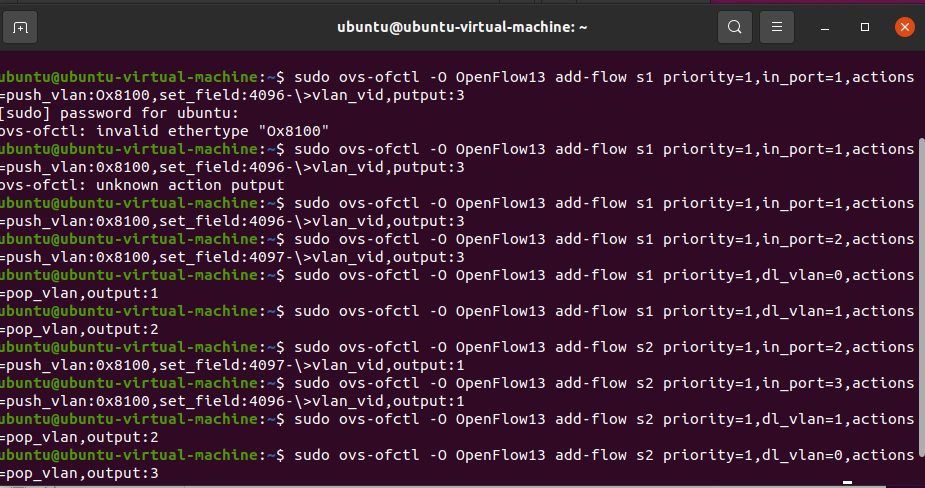Click the vertical scrollbar of the terminal
The width and height of the screenshot is (925, 488).
coord(921,298)
